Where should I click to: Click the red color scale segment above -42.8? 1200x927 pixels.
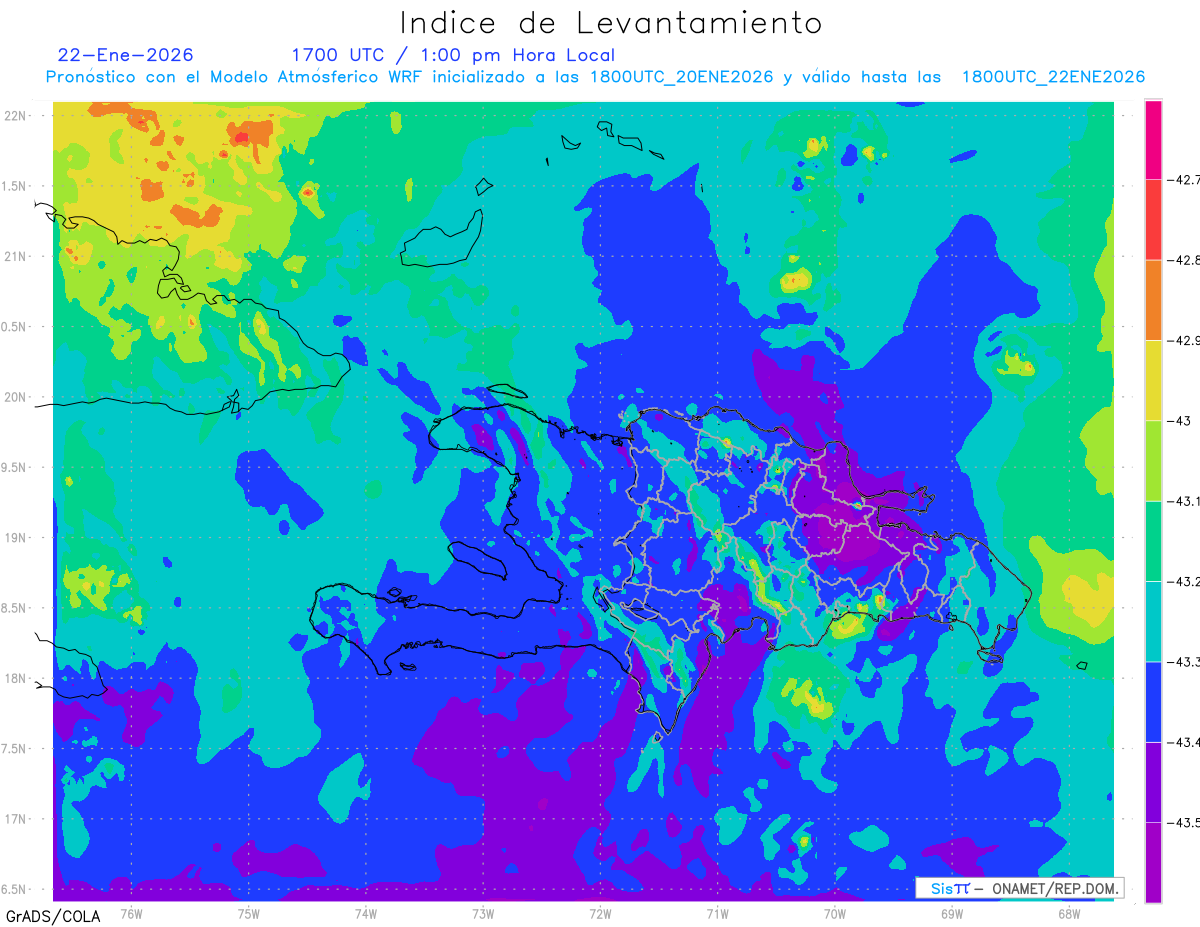(1153, 220)
